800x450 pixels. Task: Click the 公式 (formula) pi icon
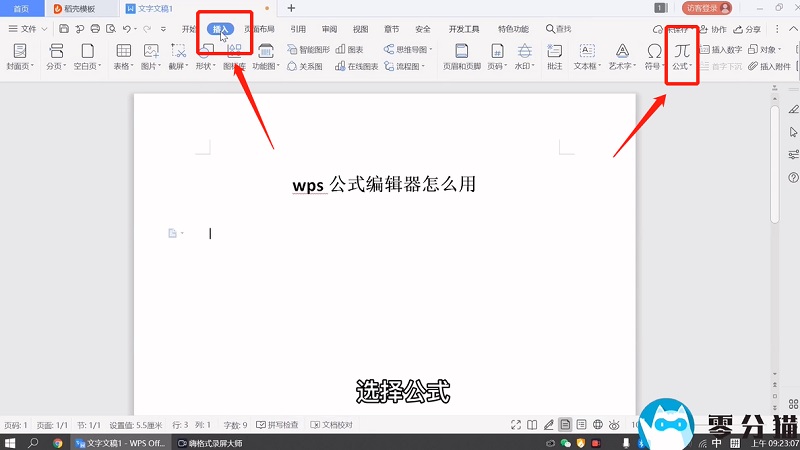tap(682, 51)
